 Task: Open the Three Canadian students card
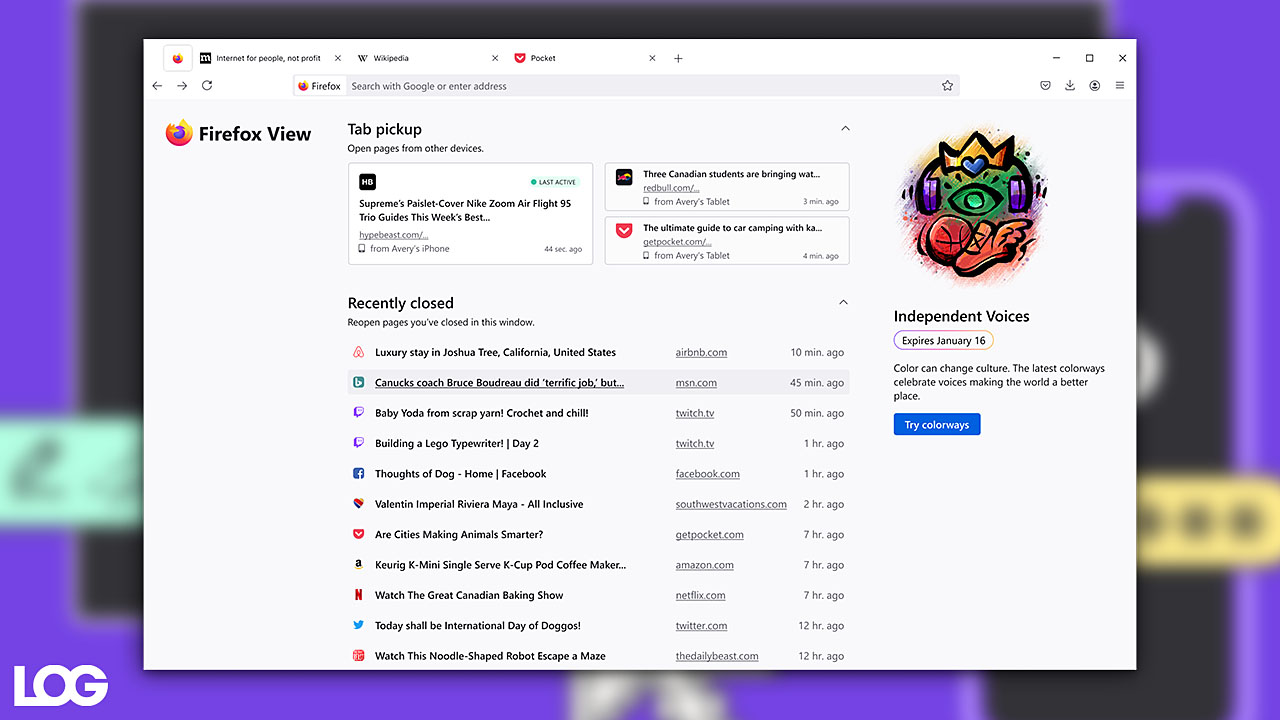(727, 186)
